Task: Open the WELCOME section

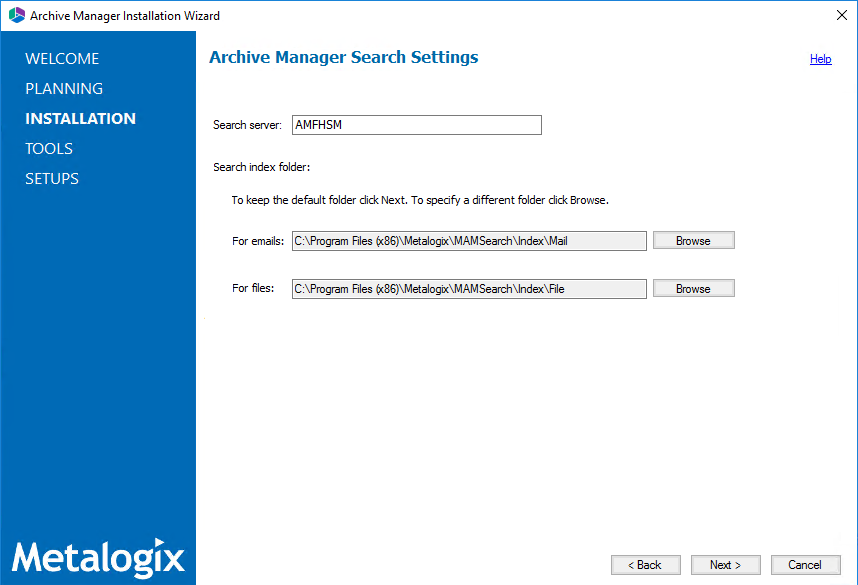Action: (x=62, y=59)
